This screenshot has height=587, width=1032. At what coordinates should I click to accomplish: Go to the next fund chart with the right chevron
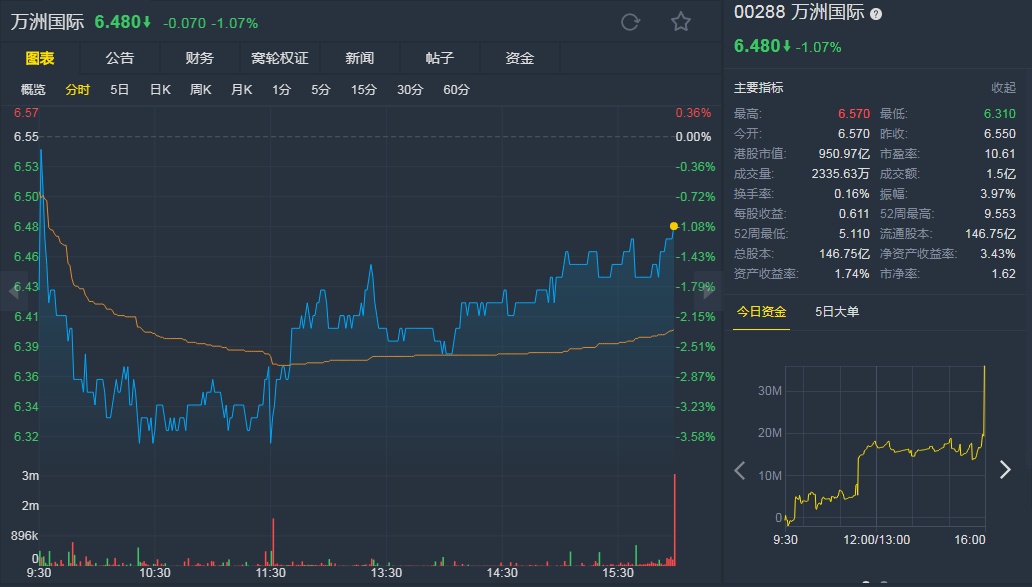click(x=1005, y=469)
